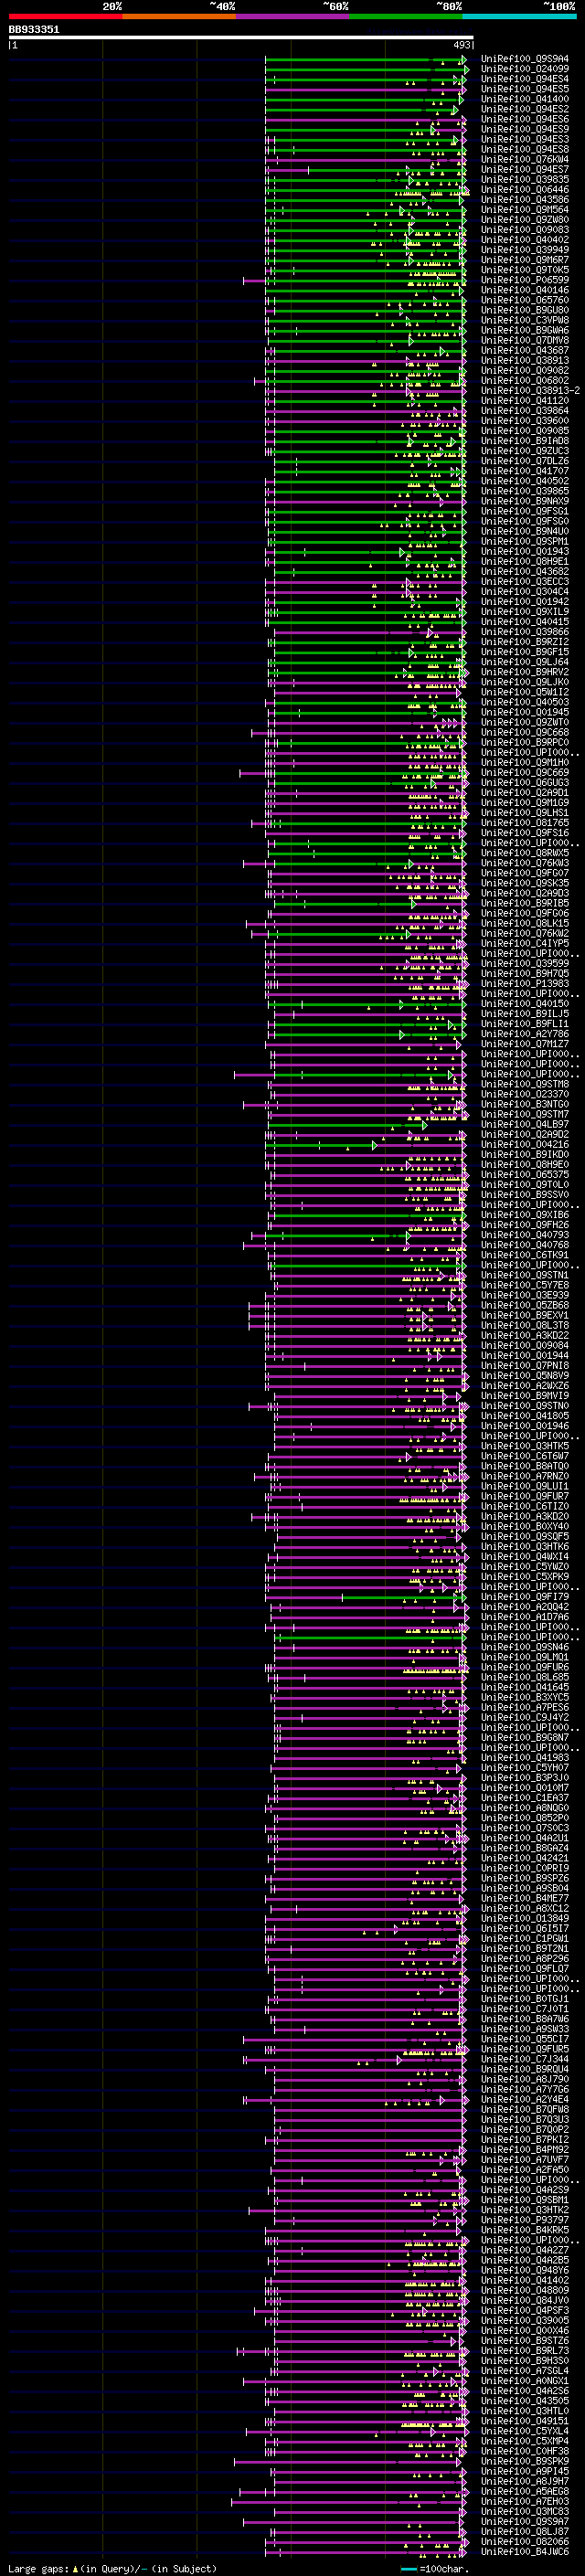585x2576 pixels.
Task: Select the UniRef100_C4IYP5 label
Action: point(525,943)
